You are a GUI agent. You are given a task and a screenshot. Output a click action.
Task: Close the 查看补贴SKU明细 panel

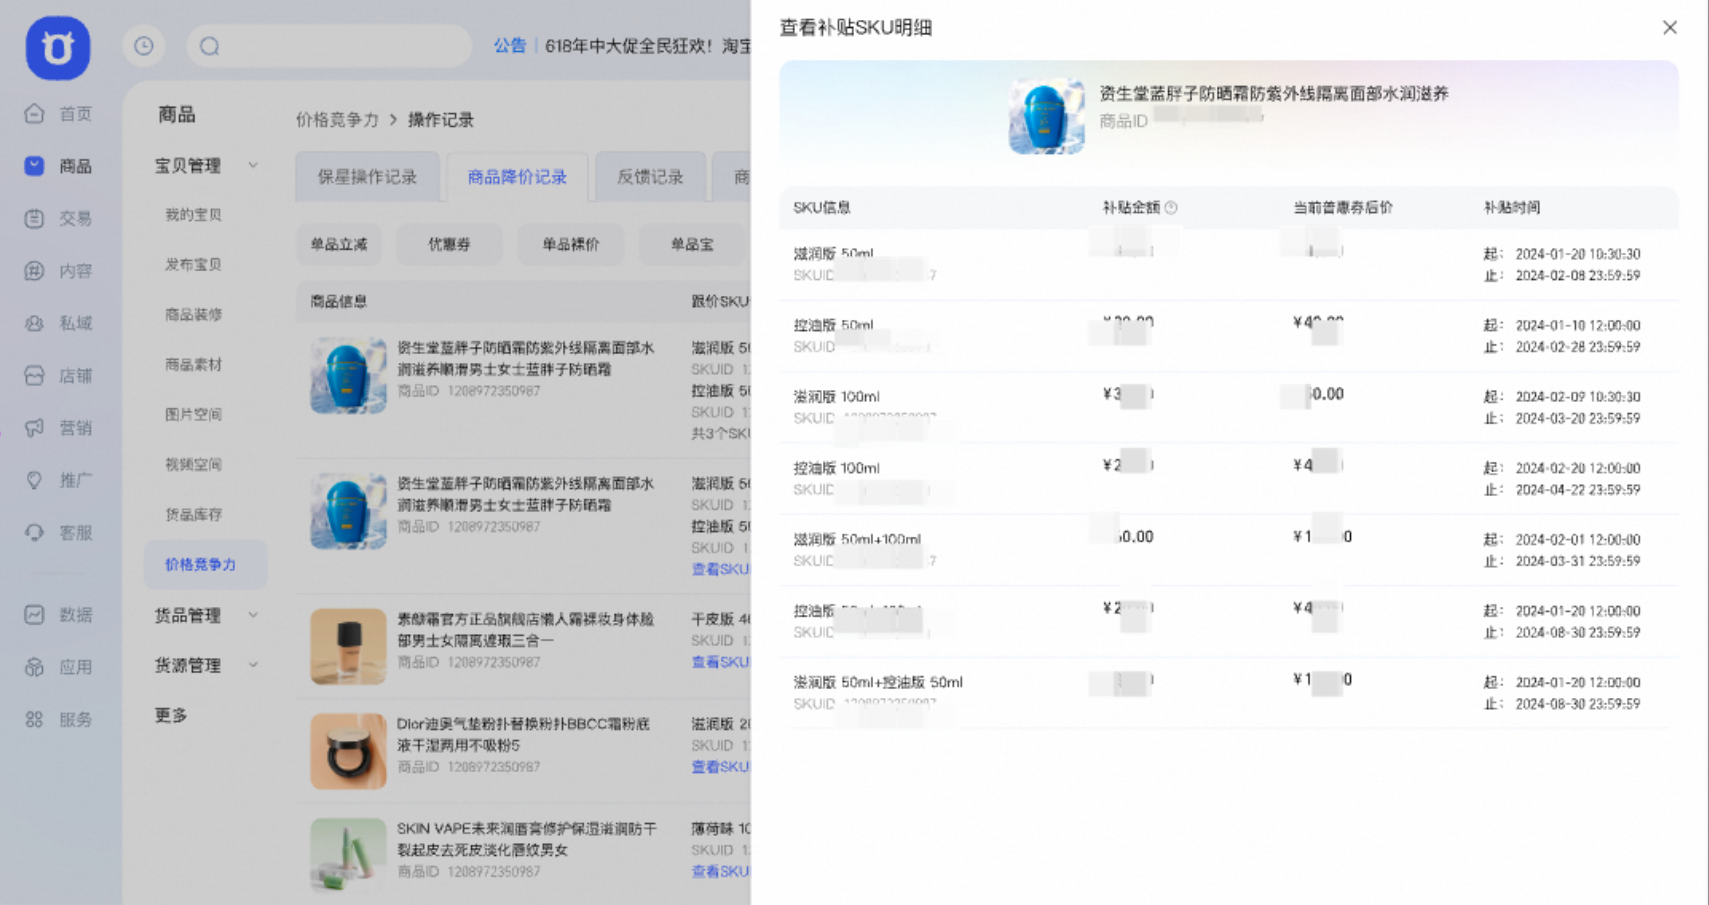pos(1669,27)
